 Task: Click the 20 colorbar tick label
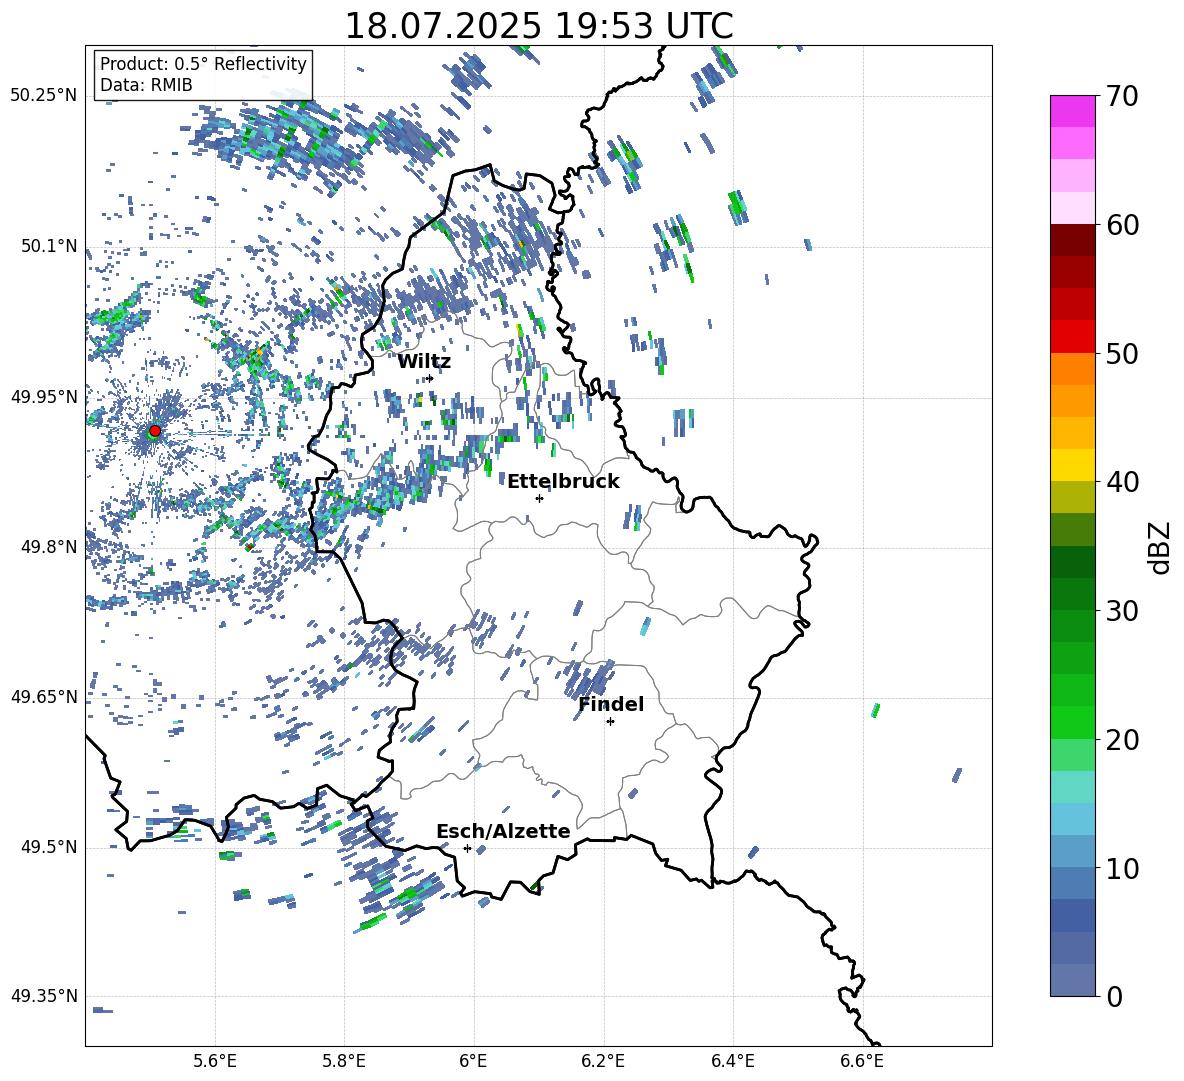pyautogui.click(x=1122, y=740)
